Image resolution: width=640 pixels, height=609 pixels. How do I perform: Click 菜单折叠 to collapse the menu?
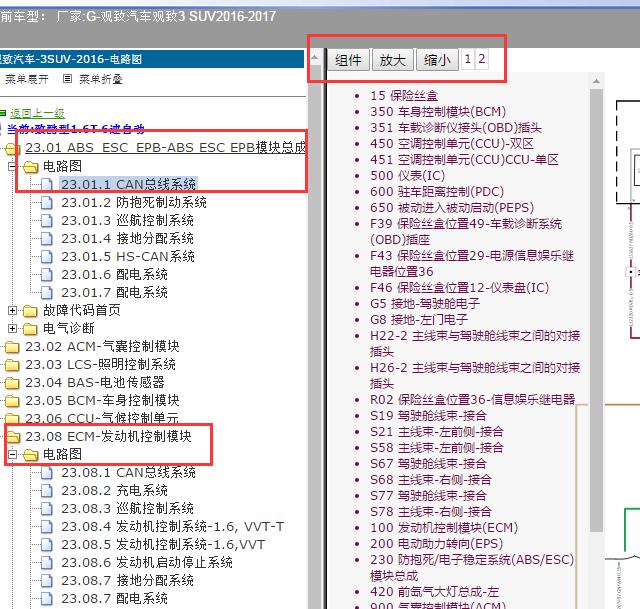click(101, 79)
